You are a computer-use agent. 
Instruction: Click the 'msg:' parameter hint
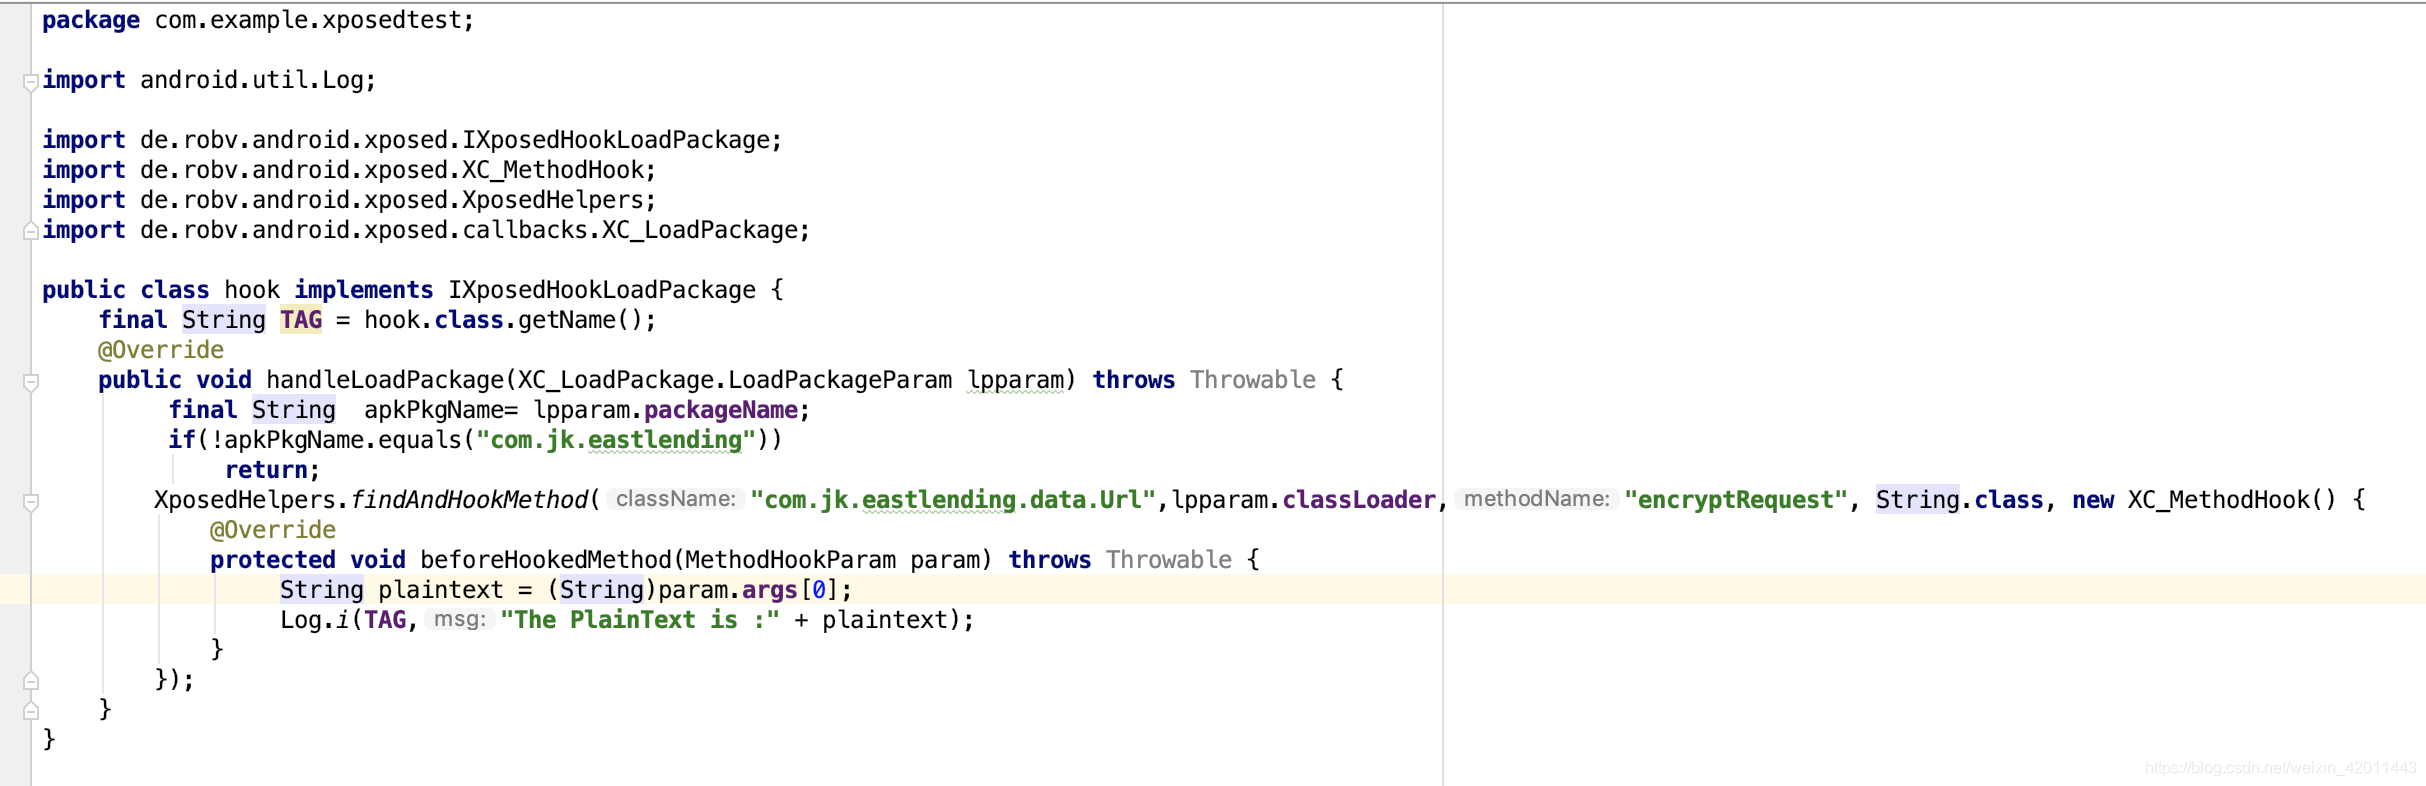[x=460, y=619]
